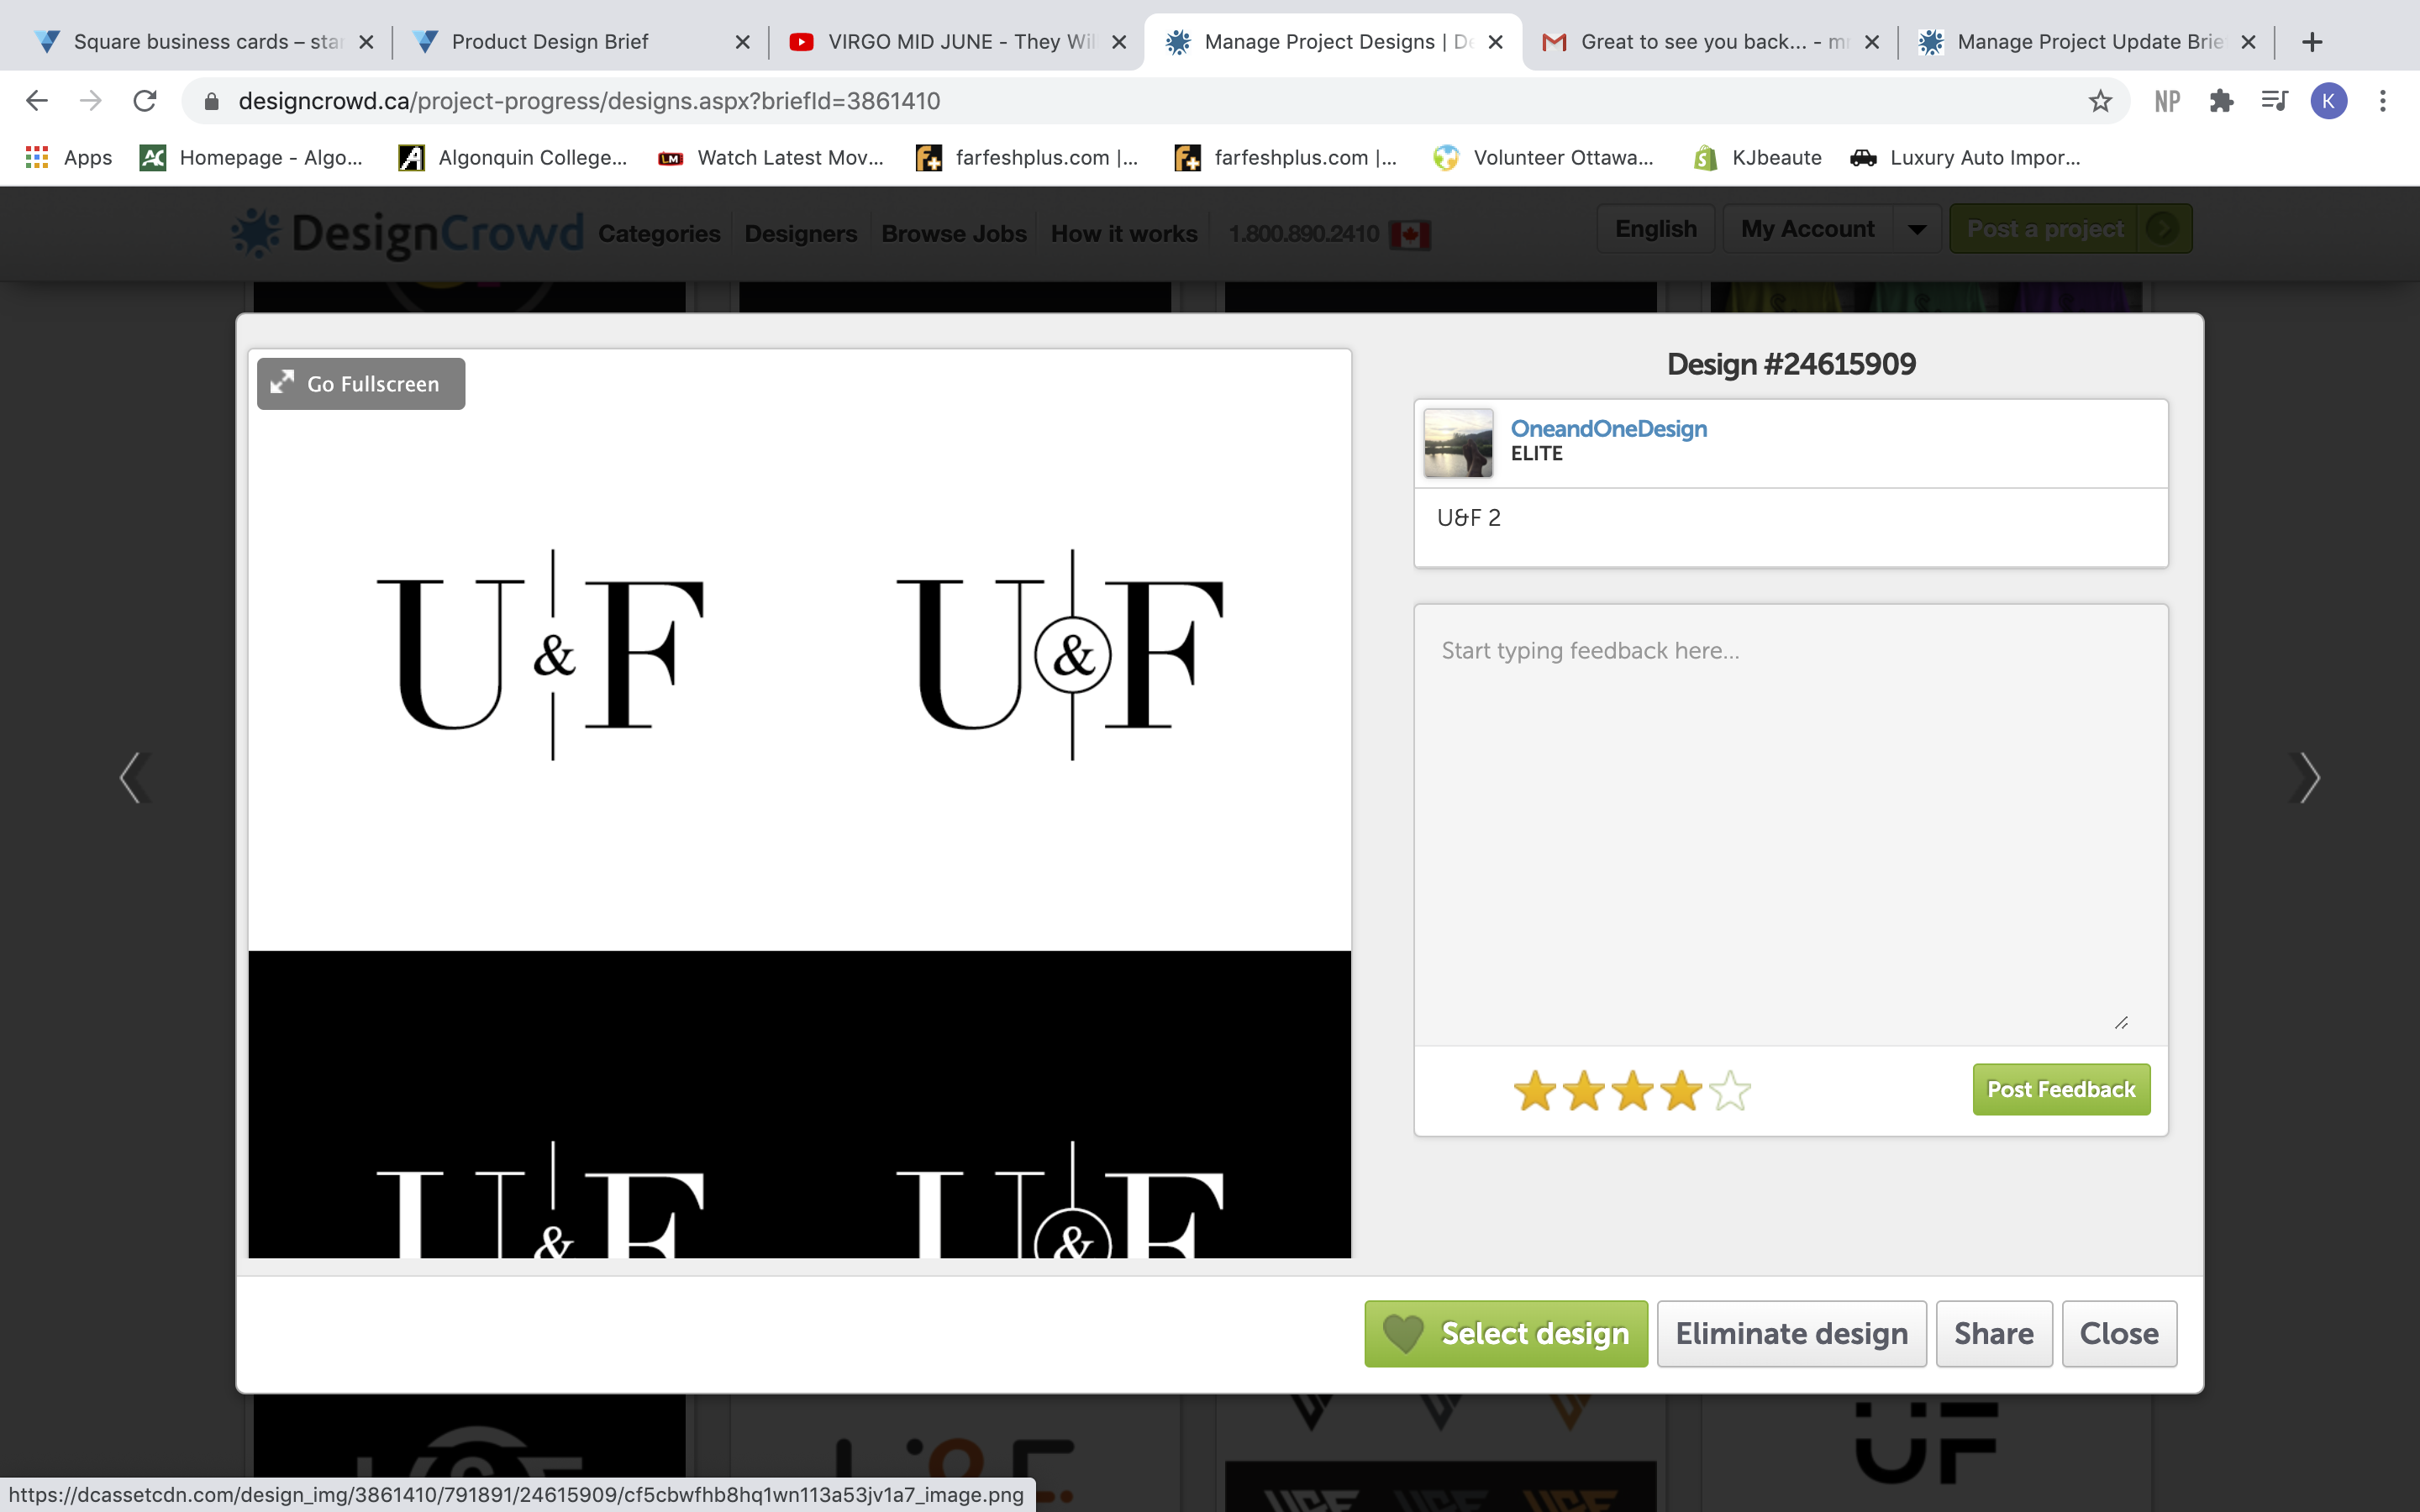The width and height of the screenshot is (2420, 1512).
Task: Click the K profile avatar
Action: pyautogui.click(x=2328, y=101)
